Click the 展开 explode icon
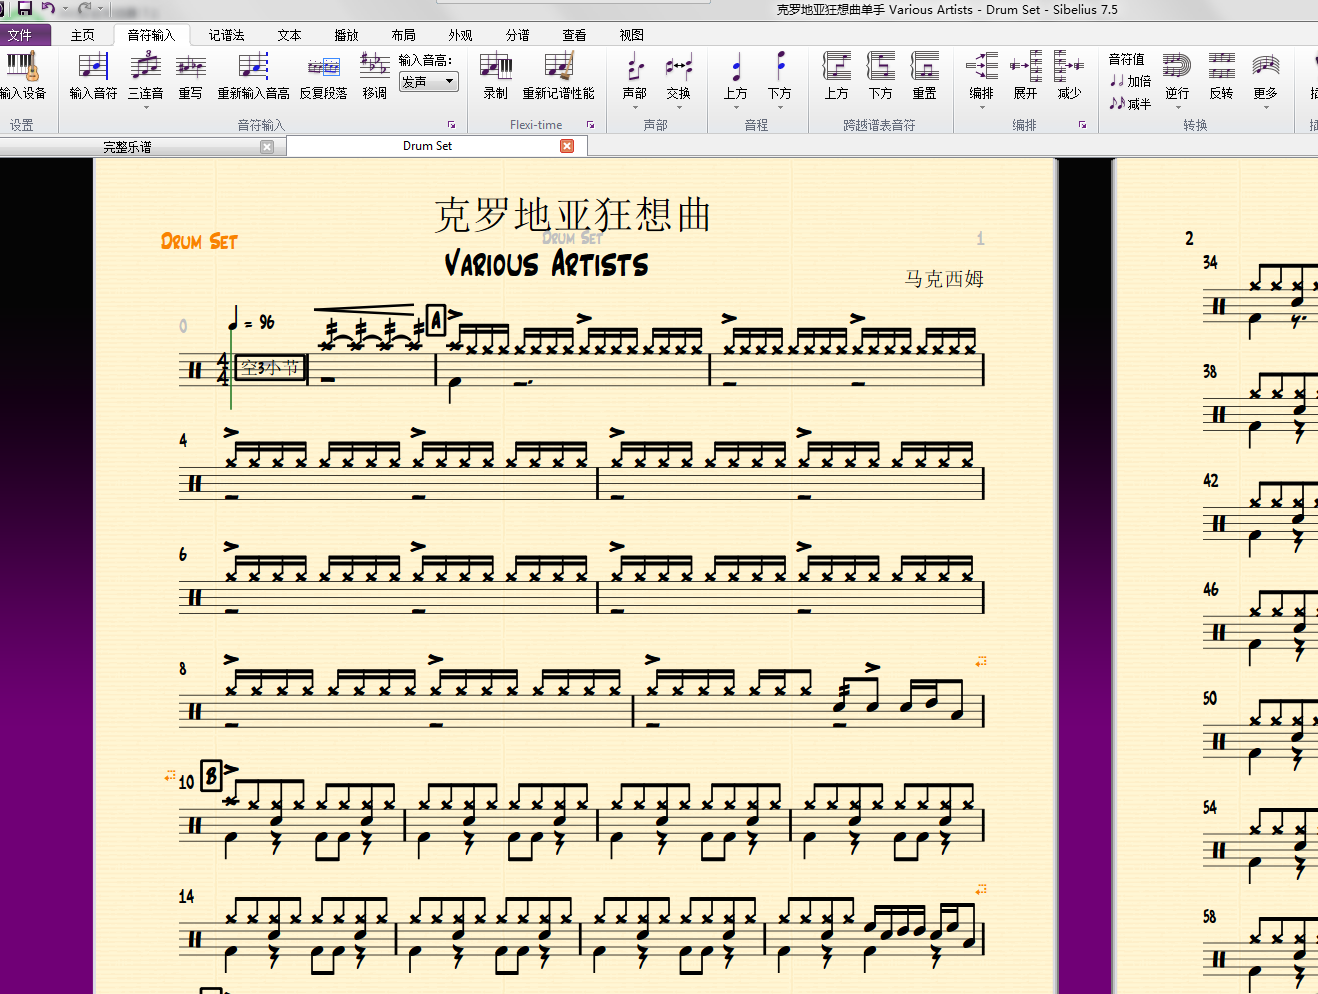This screenshot has width=1318, height=994. [x=1025, y=75]
